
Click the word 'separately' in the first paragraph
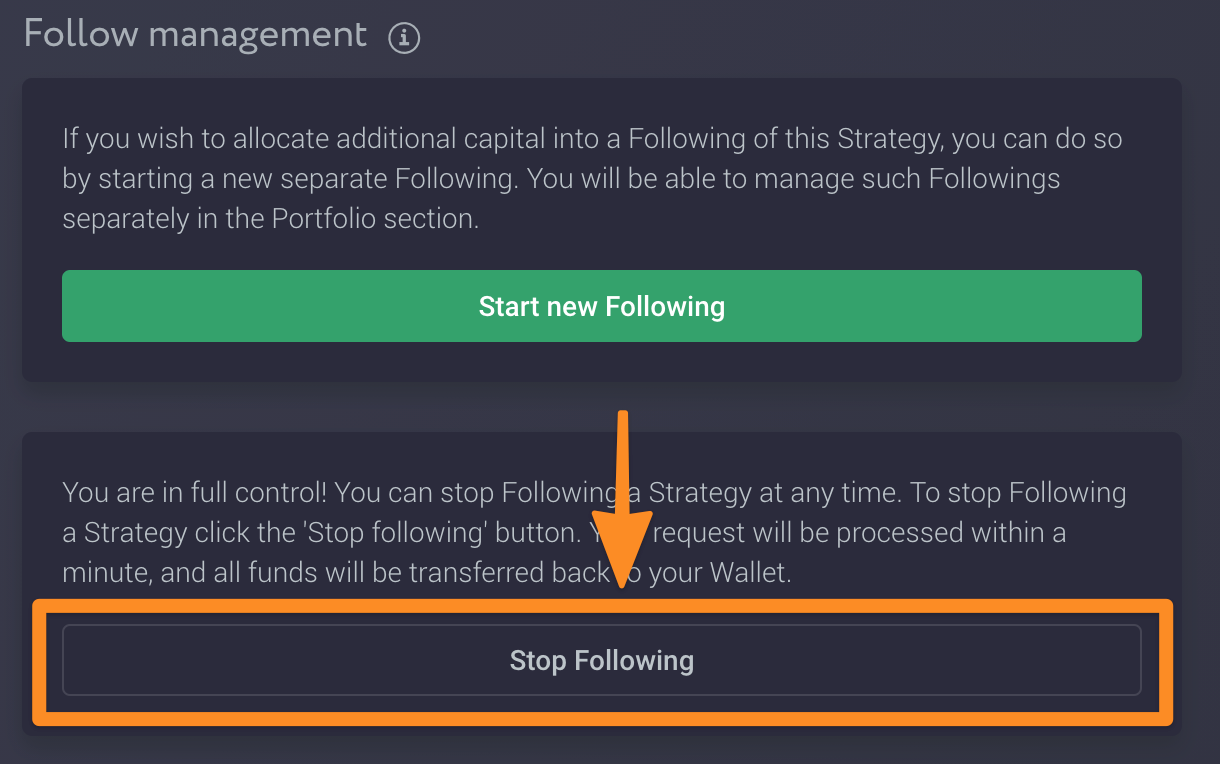click(x=130, y=219)
